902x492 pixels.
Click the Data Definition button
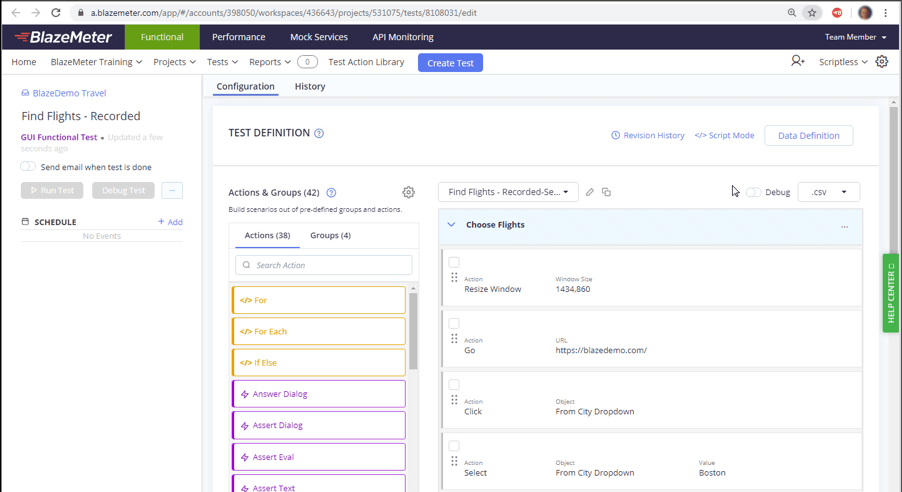[808, 136]
